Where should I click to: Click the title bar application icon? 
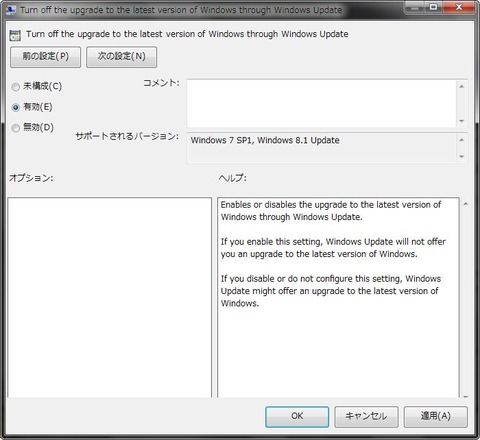click(11, 10)
